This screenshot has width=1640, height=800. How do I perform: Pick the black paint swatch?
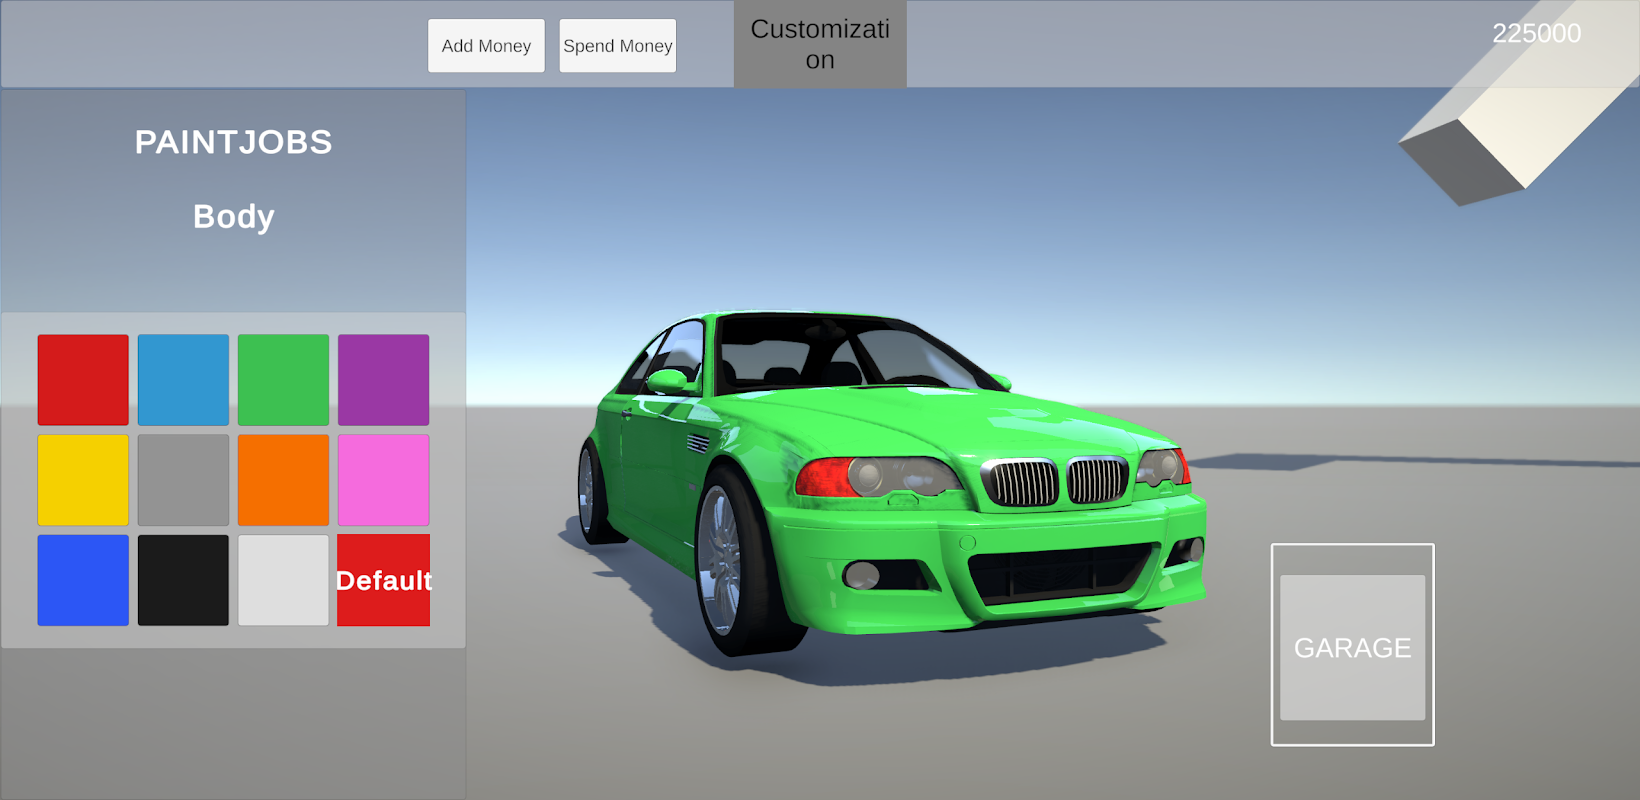(183, 580)
